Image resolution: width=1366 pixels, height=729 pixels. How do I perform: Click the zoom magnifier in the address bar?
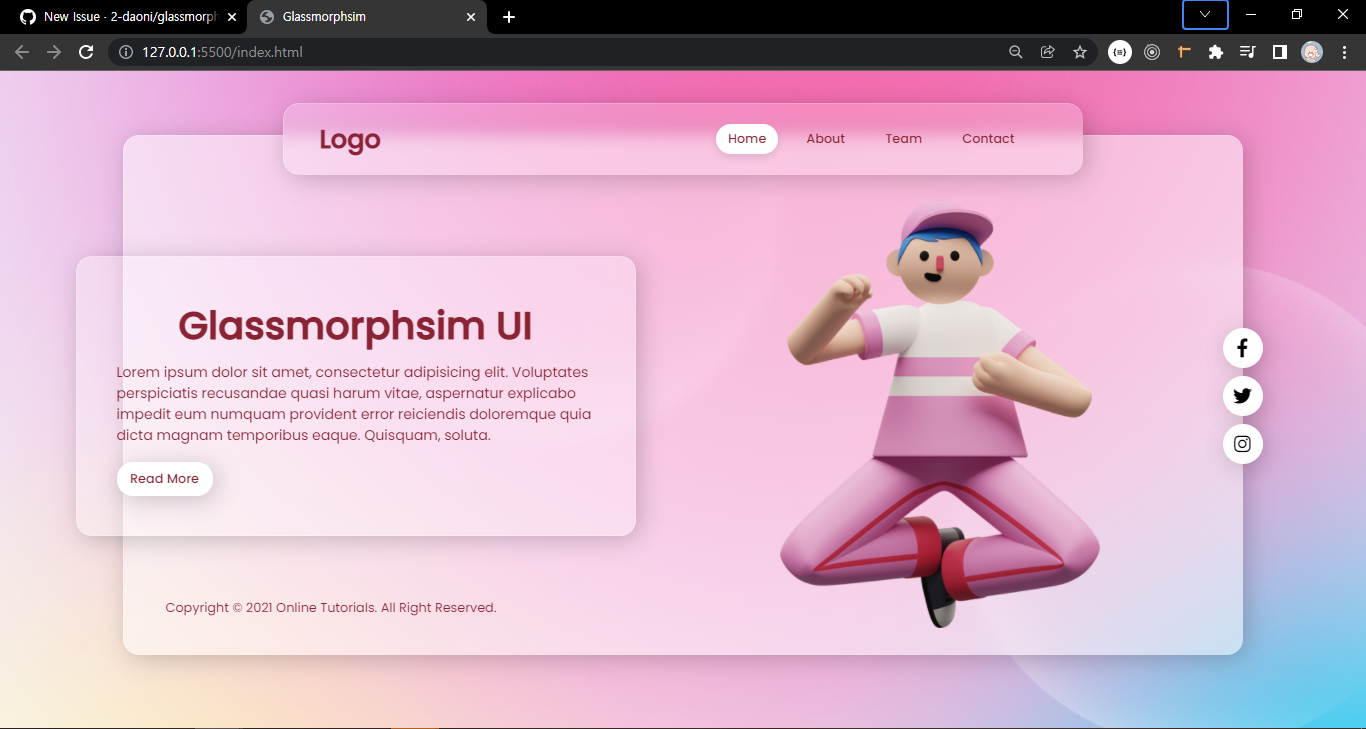1015,51
